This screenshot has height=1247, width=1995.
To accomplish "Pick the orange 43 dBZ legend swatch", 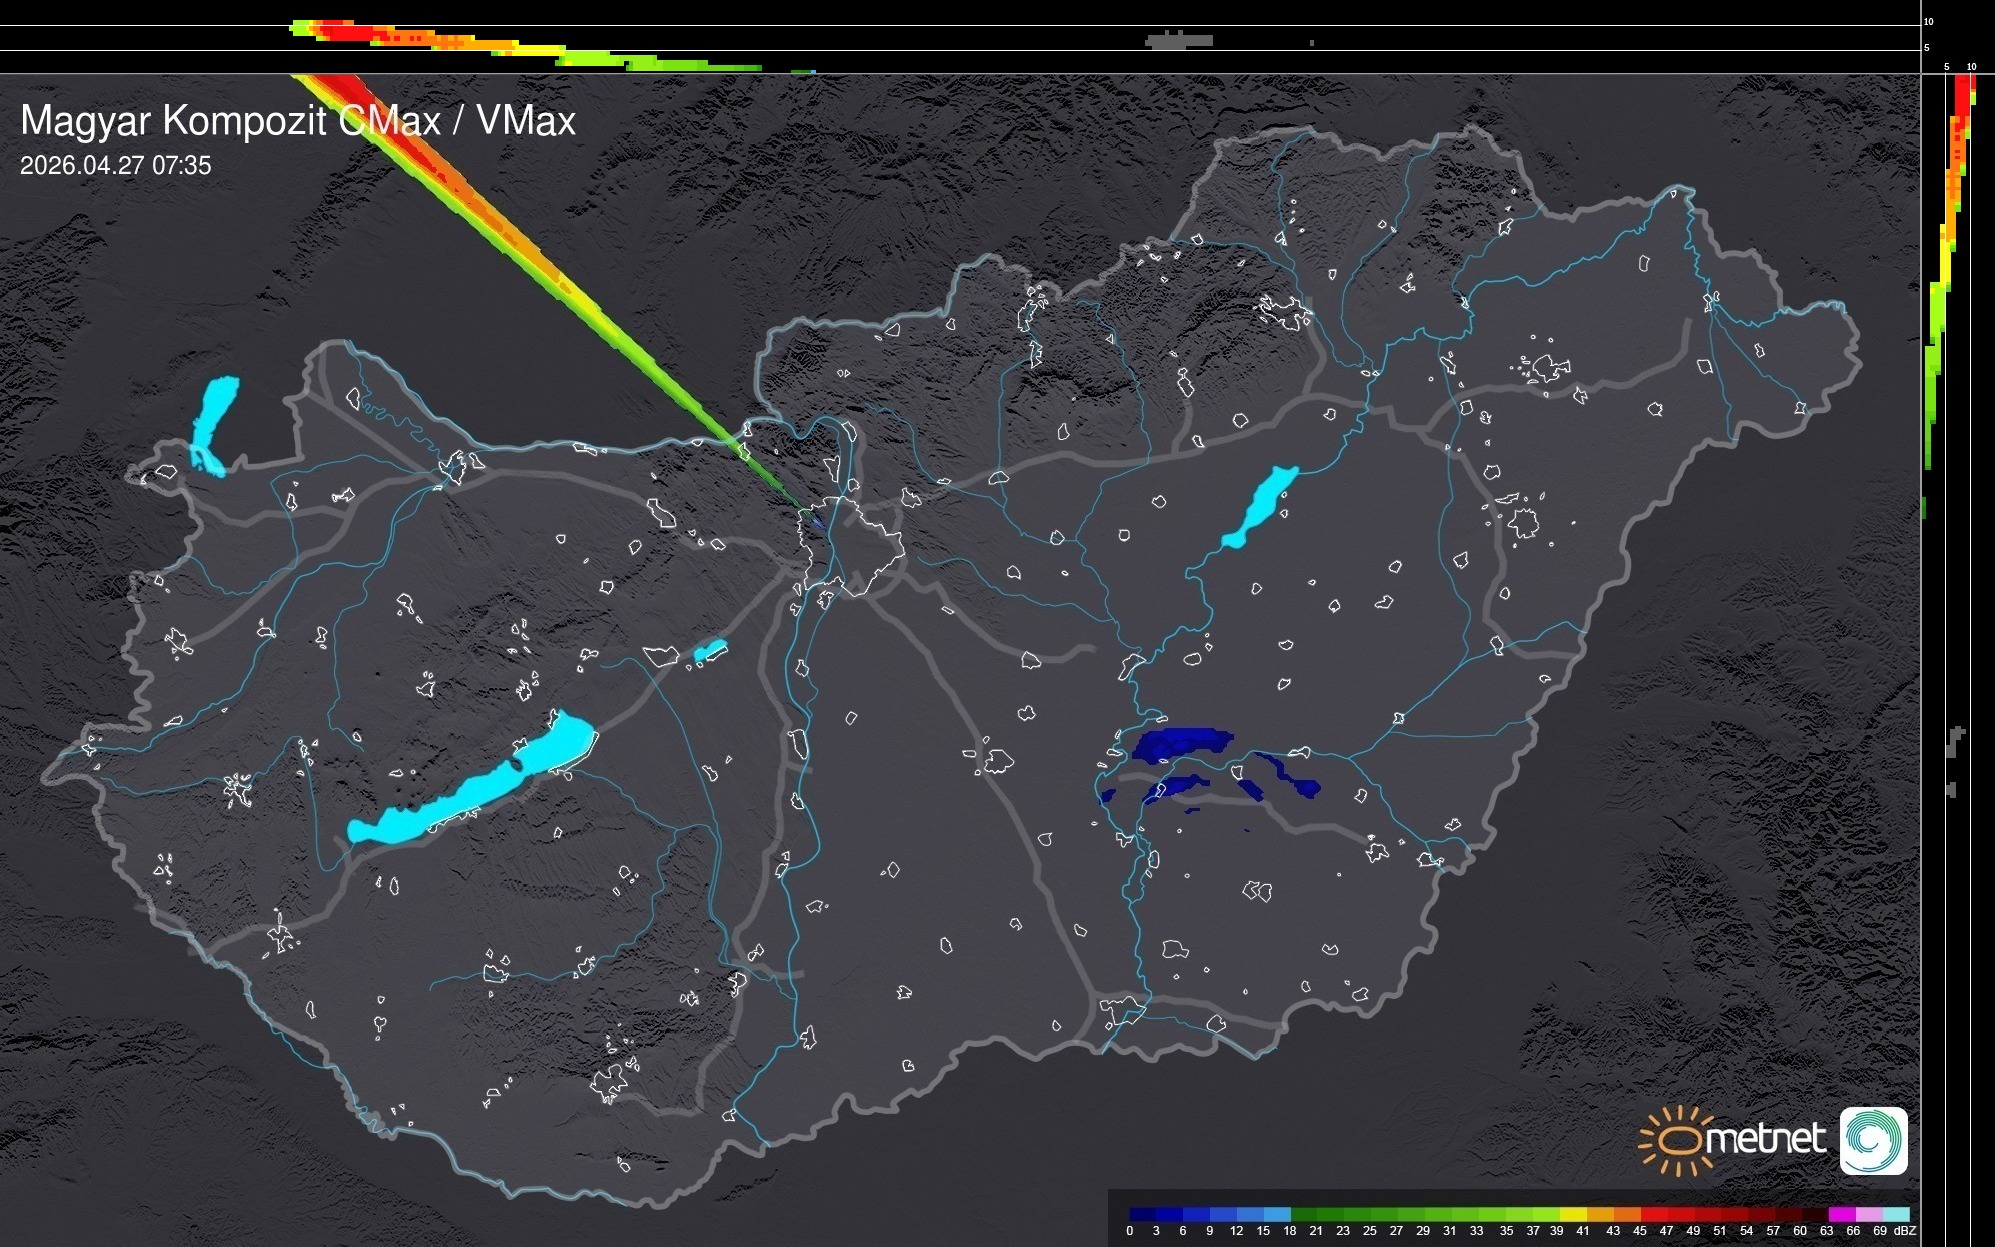I will [1626, 1214].
